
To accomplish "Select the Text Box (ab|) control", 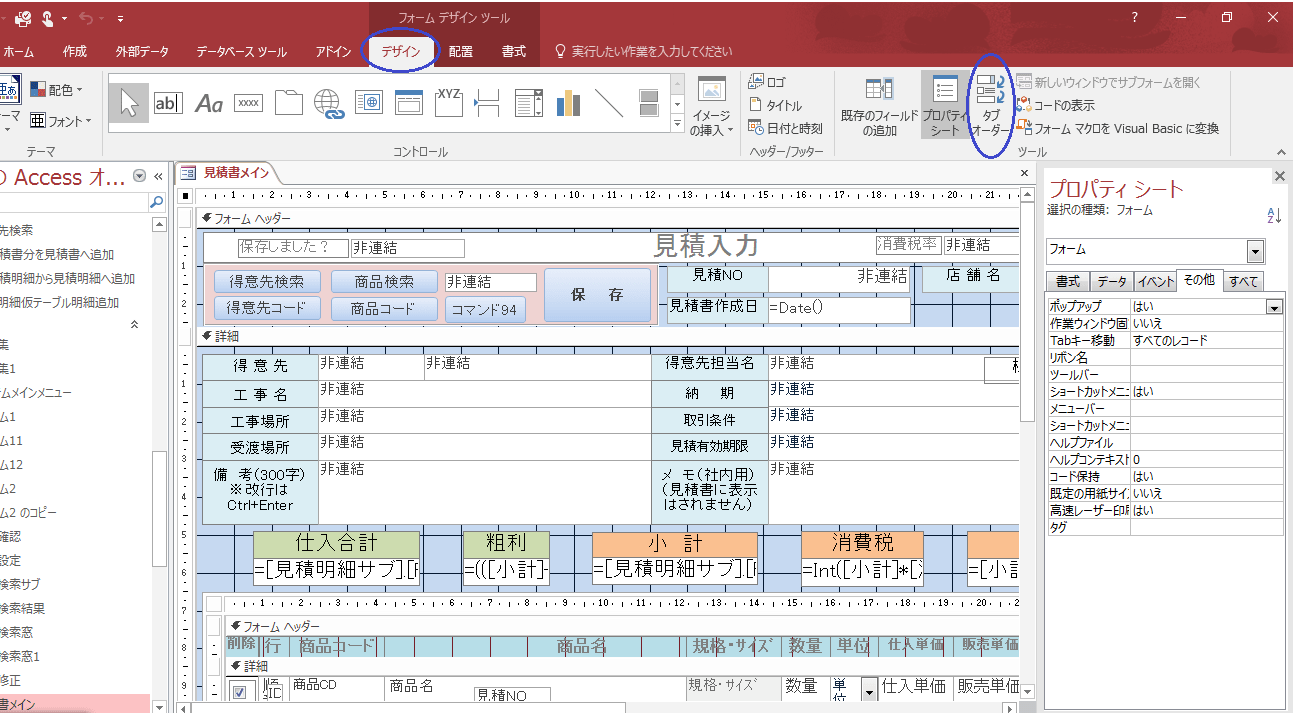I will point(168,103).
